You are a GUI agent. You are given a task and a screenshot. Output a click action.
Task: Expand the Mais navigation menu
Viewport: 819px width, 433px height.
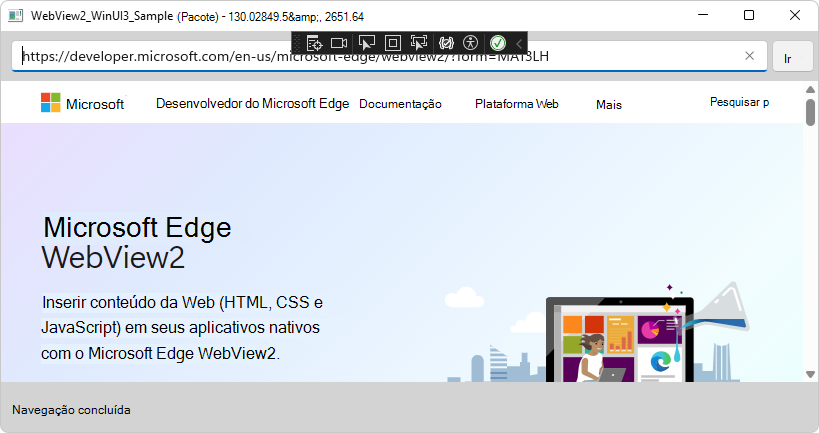609,104
